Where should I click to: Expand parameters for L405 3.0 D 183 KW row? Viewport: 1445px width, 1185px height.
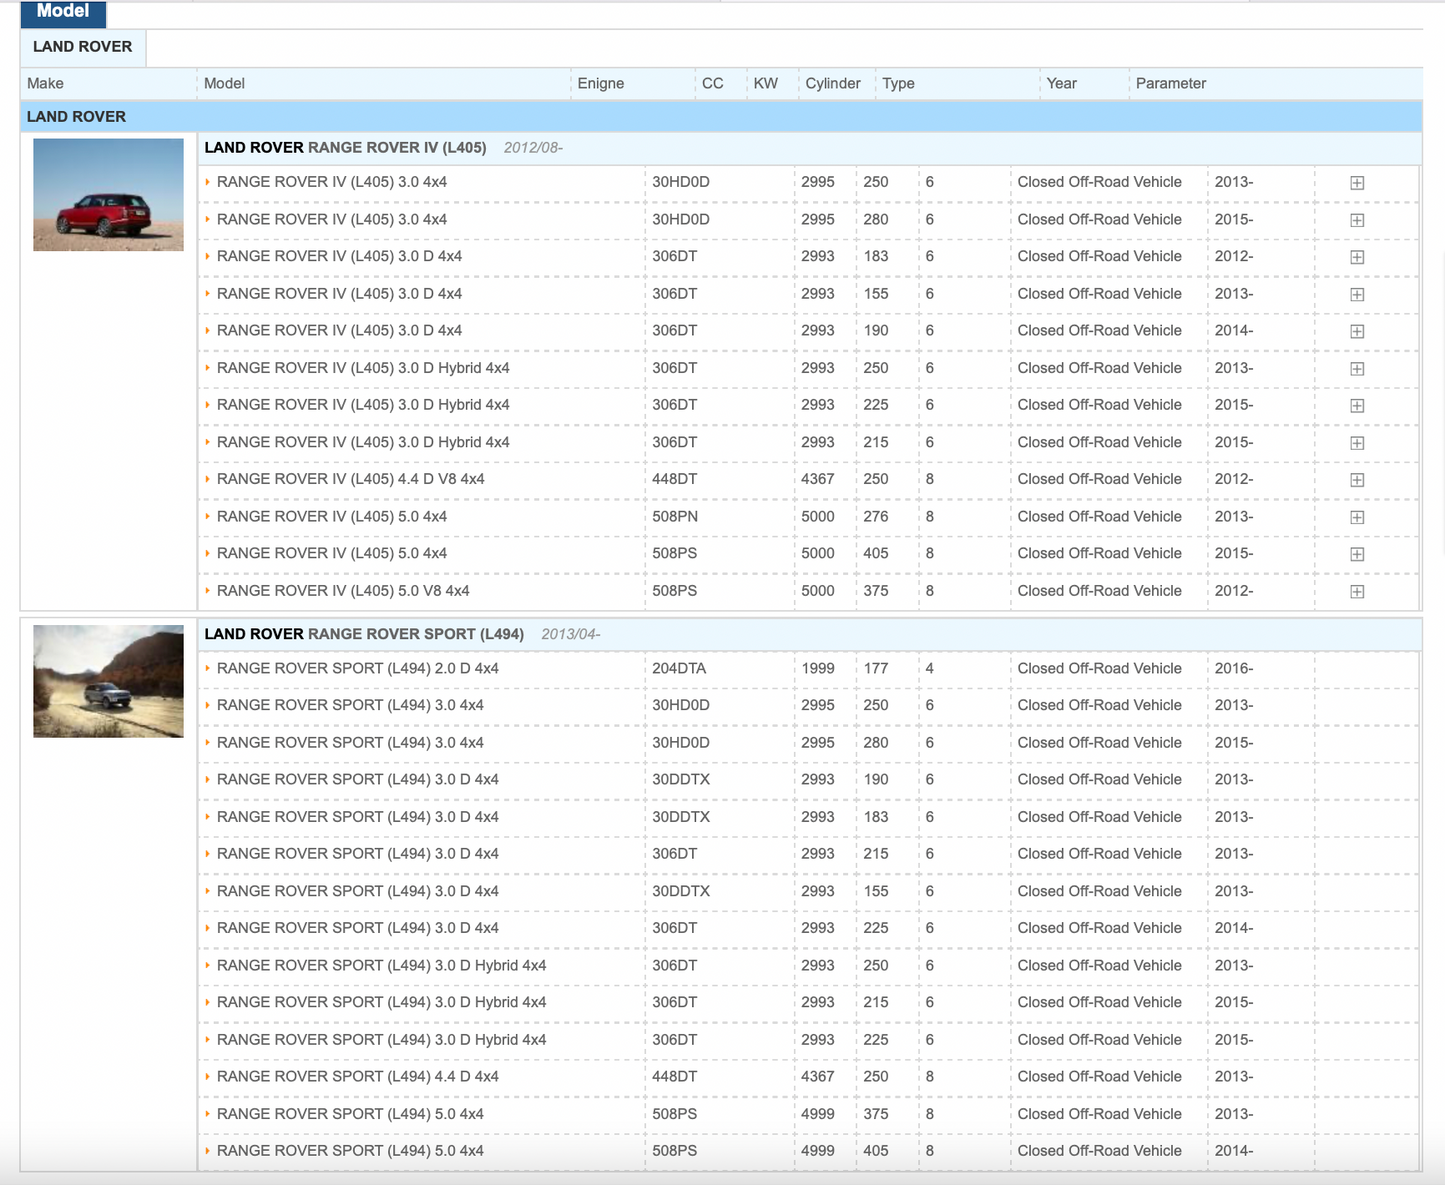(1357, 257)
